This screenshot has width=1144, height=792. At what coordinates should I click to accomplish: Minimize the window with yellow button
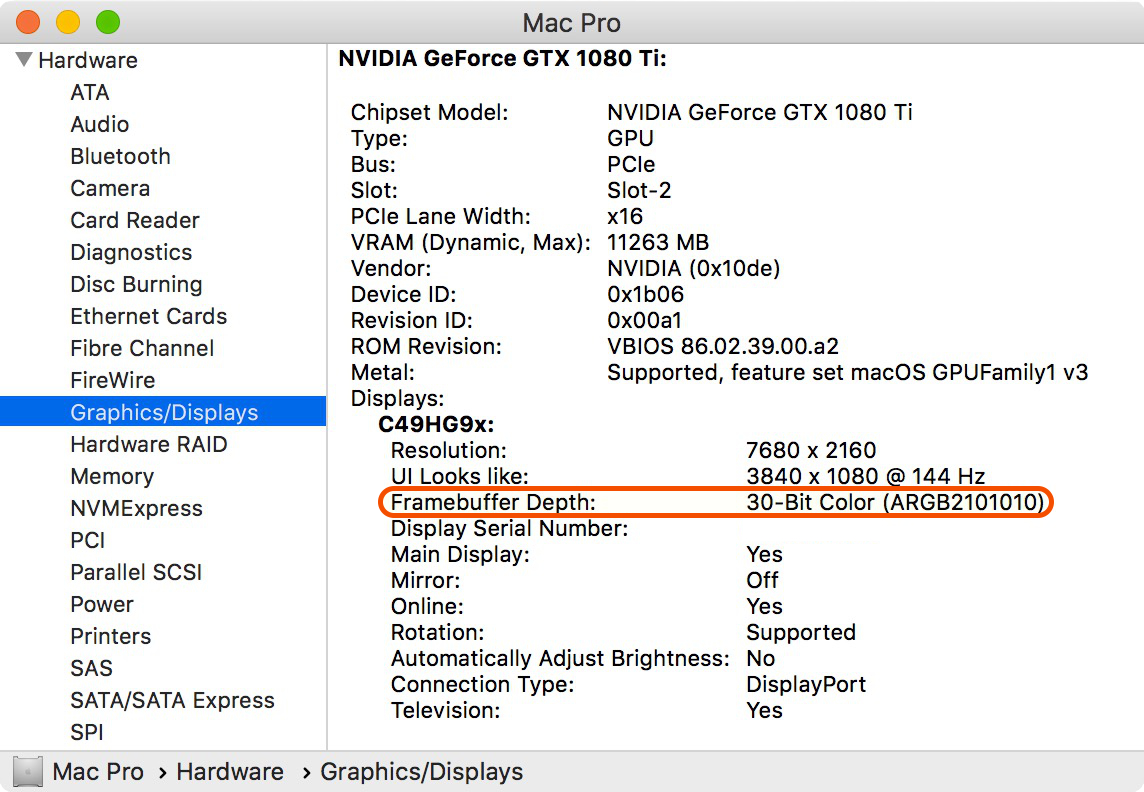pos(68,22)
